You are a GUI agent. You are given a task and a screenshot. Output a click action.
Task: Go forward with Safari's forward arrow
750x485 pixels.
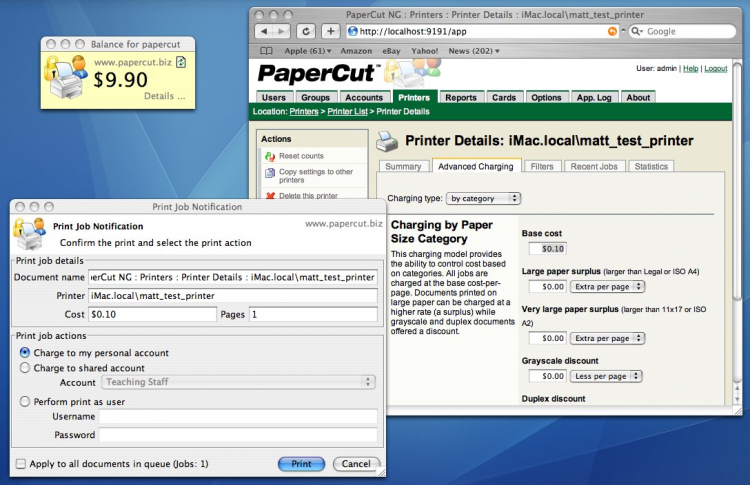[282, 32]
